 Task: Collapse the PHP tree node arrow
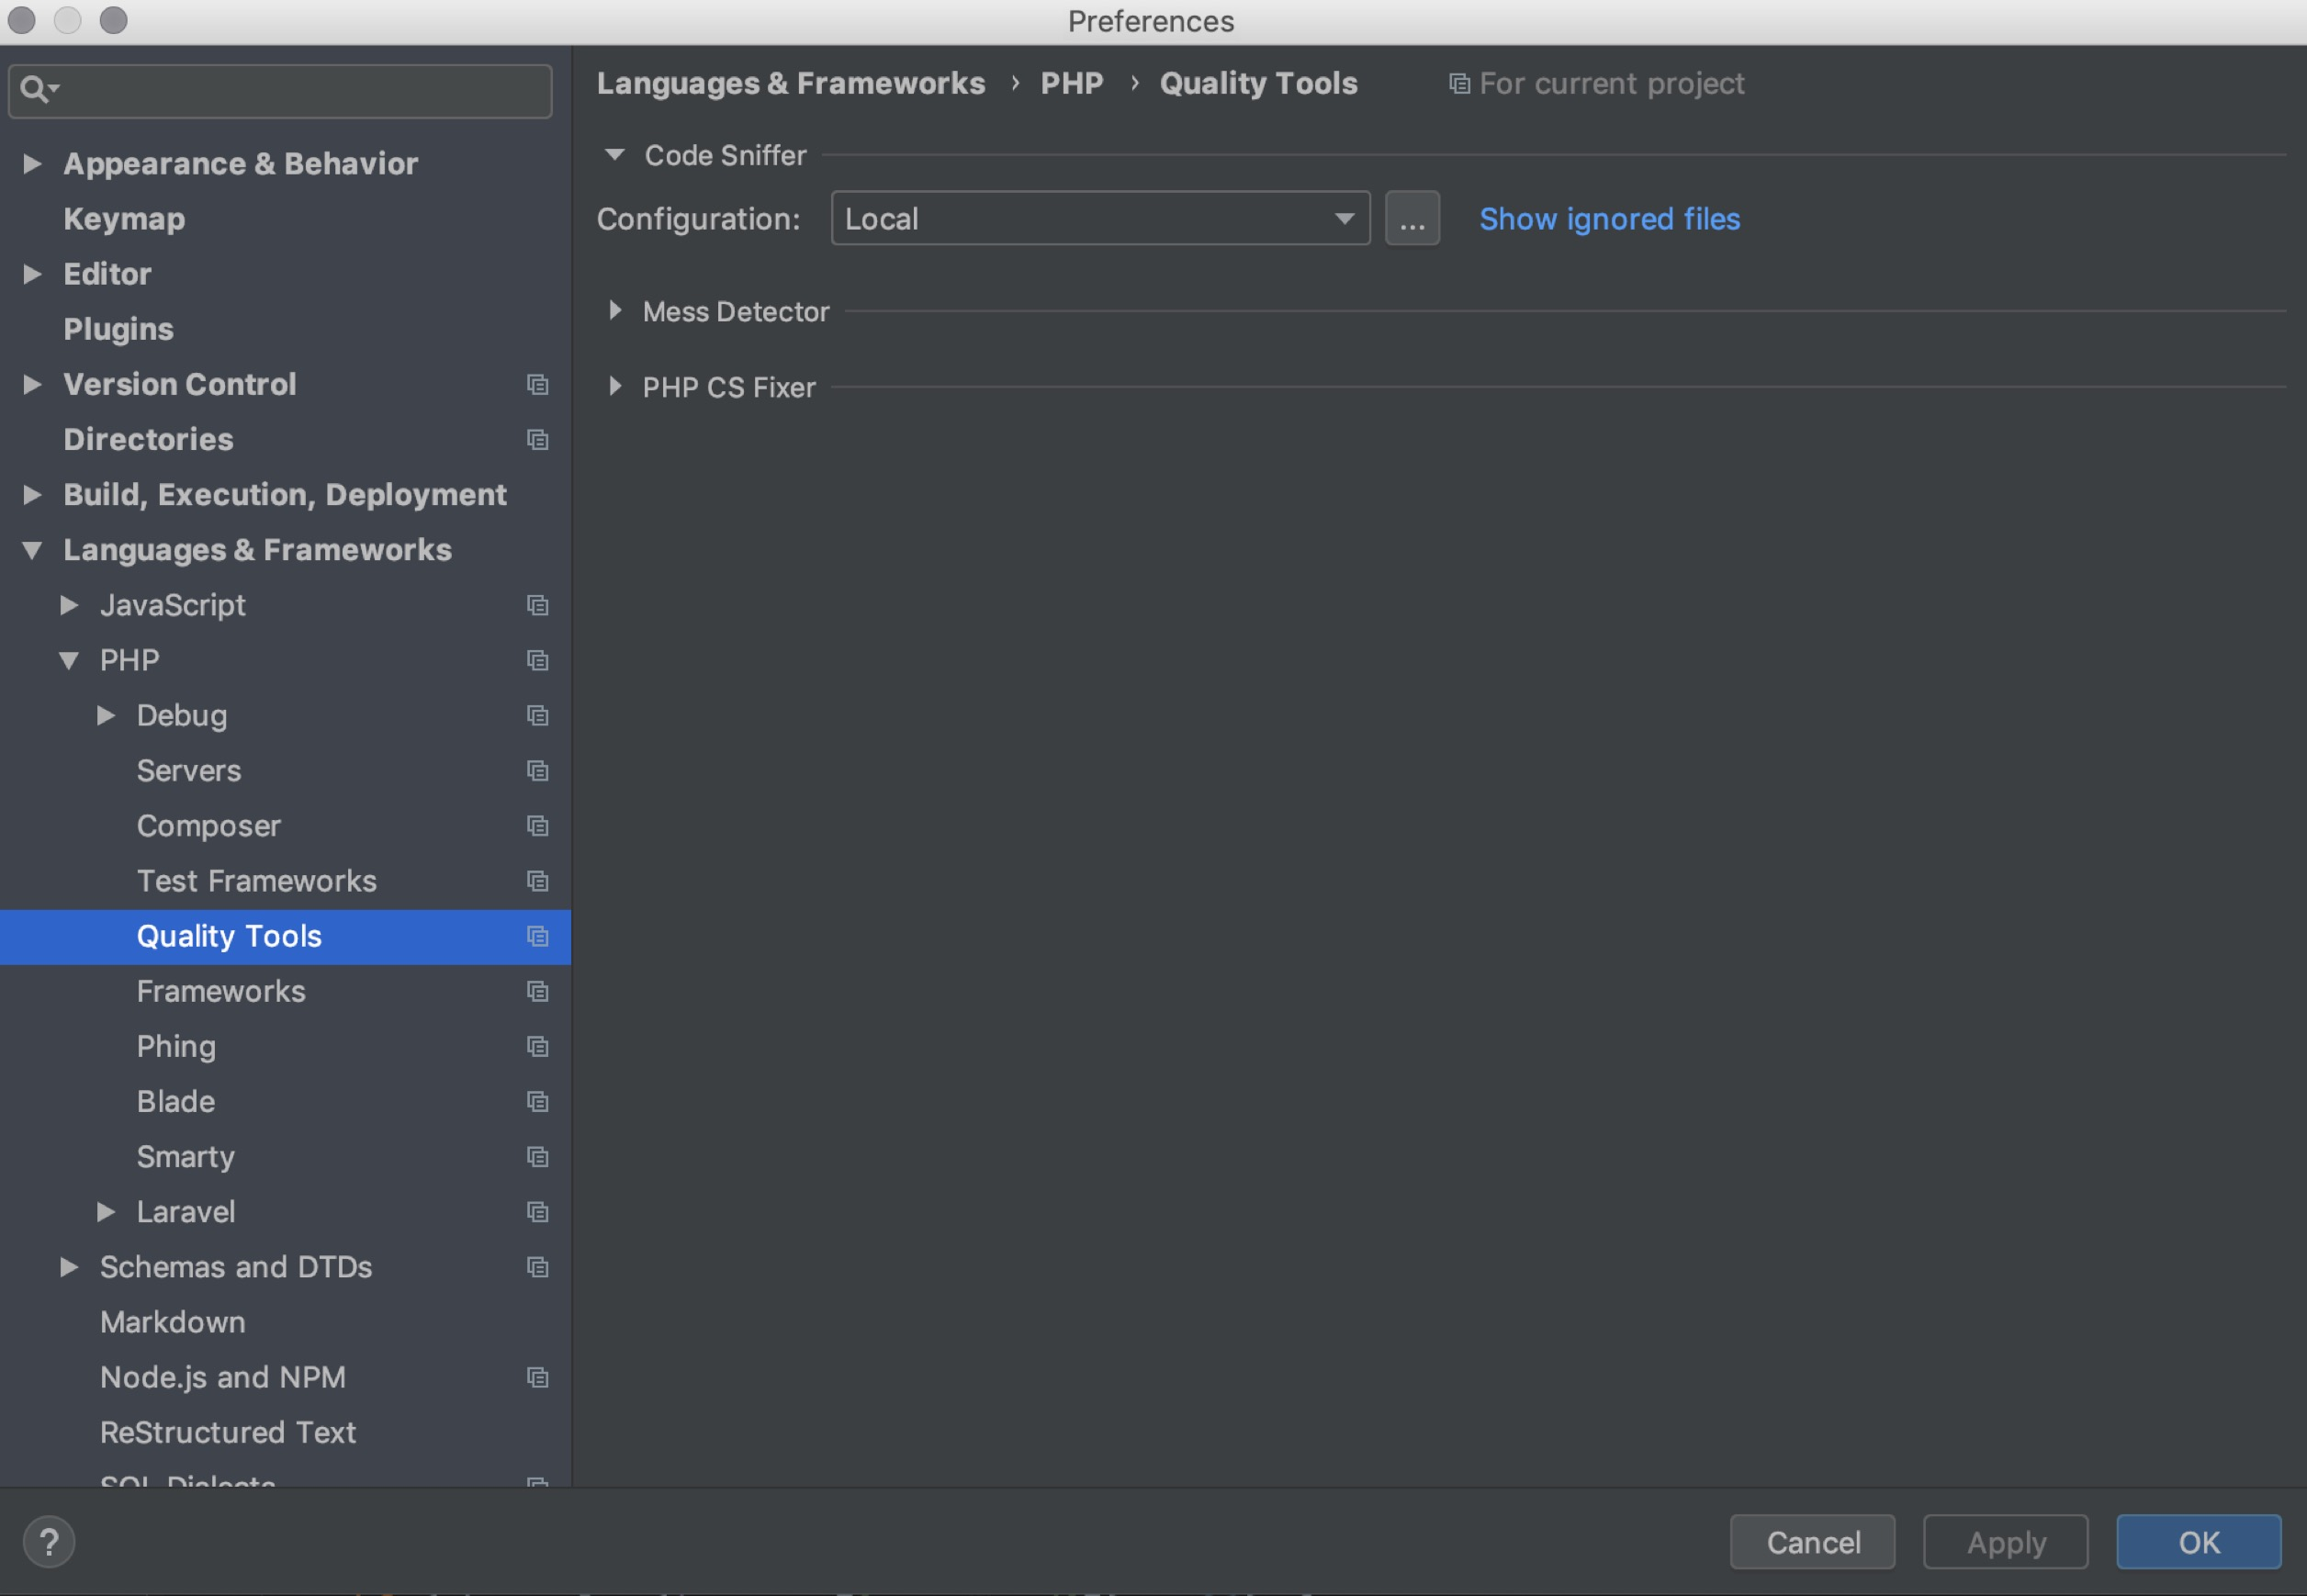click(69, 661)
